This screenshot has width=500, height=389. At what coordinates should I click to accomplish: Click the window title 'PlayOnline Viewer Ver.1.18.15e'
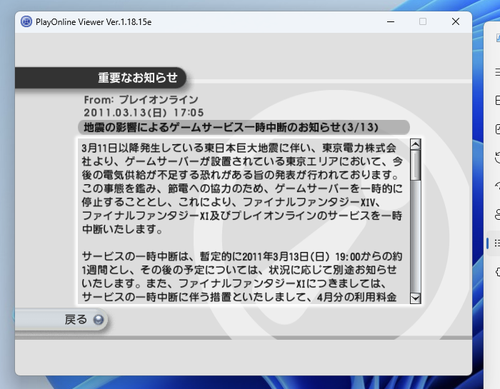tap(93, 22)
